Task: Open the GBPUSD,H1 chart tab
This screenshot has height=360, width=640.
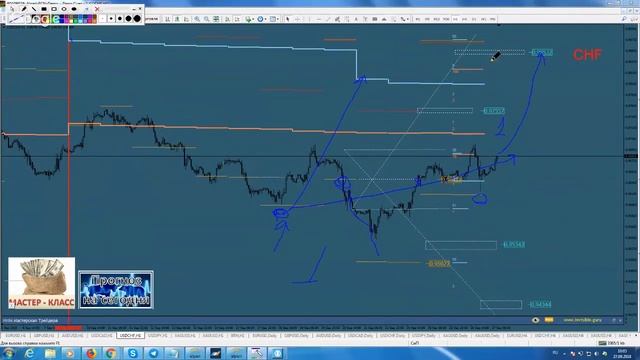Action: pyautogui.click(x=44, y=336)
